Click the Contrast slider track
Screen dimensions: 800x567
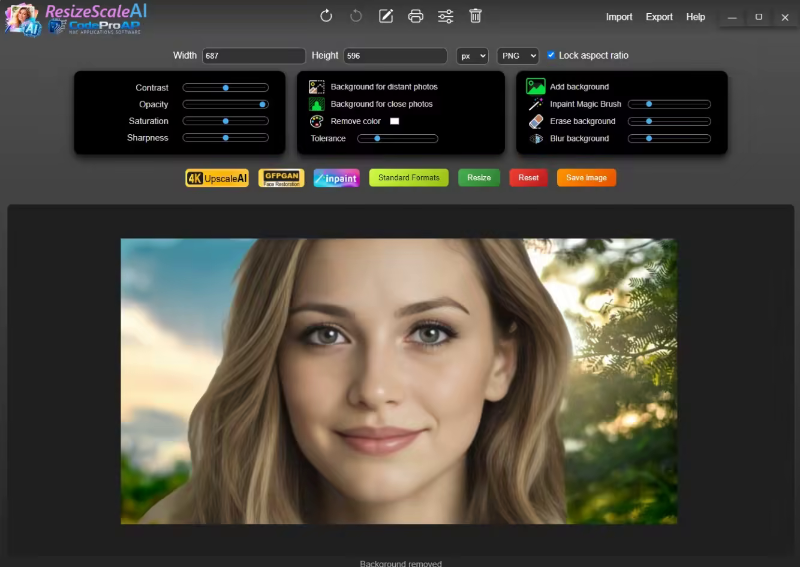(226, 88)
